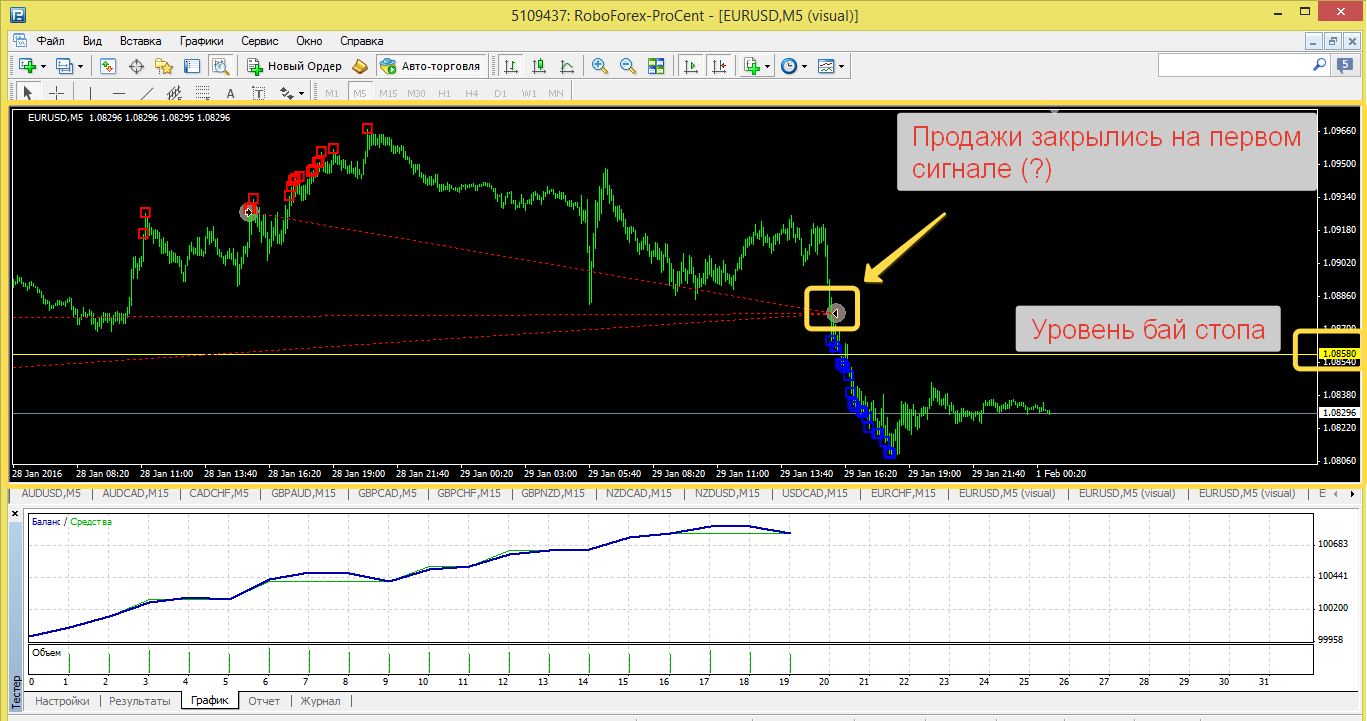Toggle Авто-торговля on or off

point(430,66)
